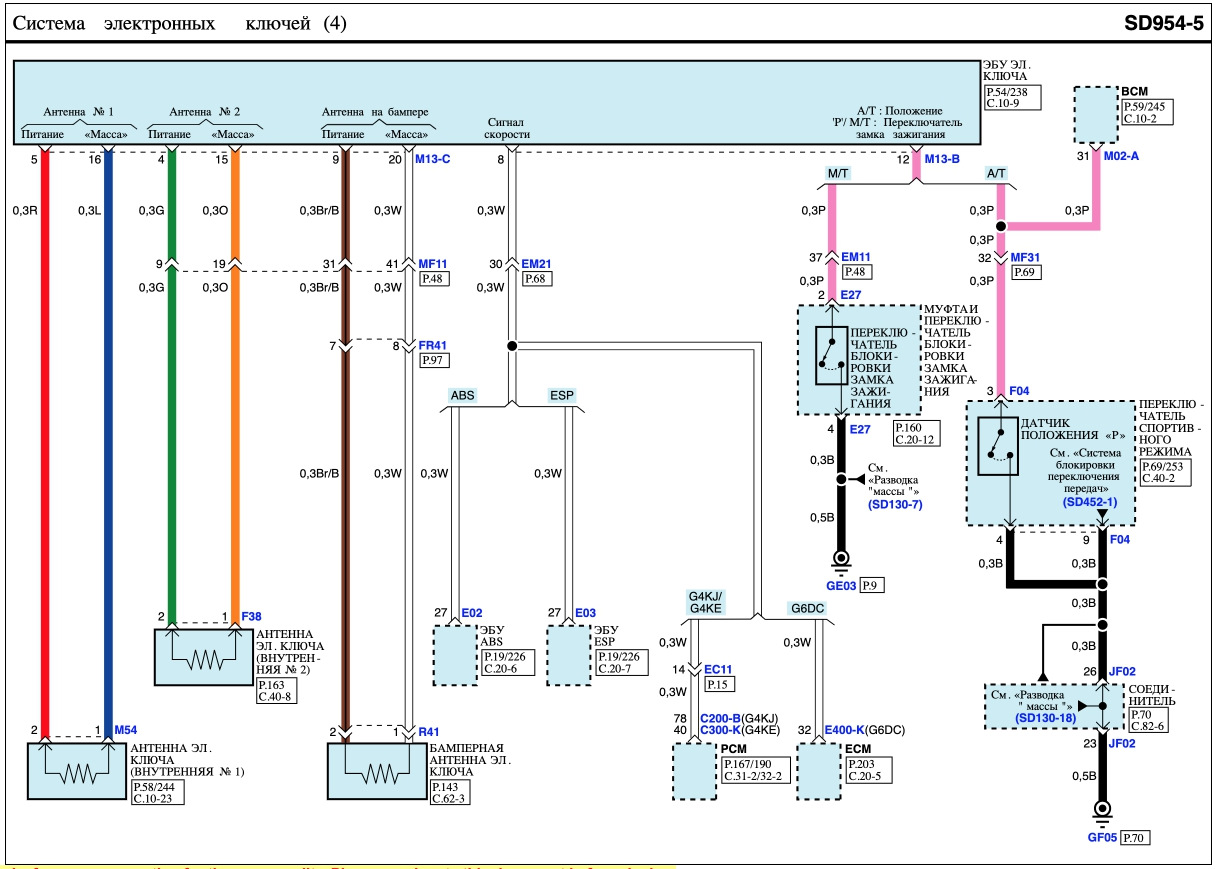Click the GF05 ground label
The height and width of the screenshot is (869, 1216).
[x=1103, y=836]
